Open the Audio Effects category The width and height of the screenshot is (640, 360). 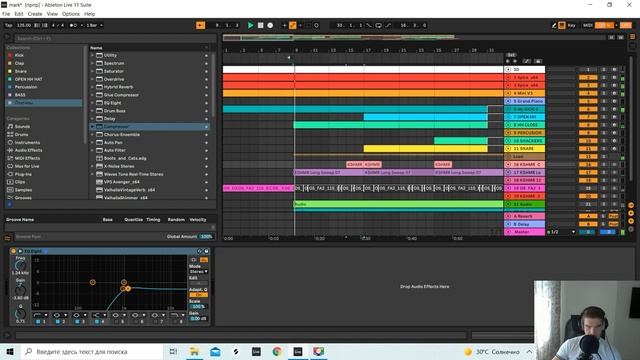coord(28,150)
